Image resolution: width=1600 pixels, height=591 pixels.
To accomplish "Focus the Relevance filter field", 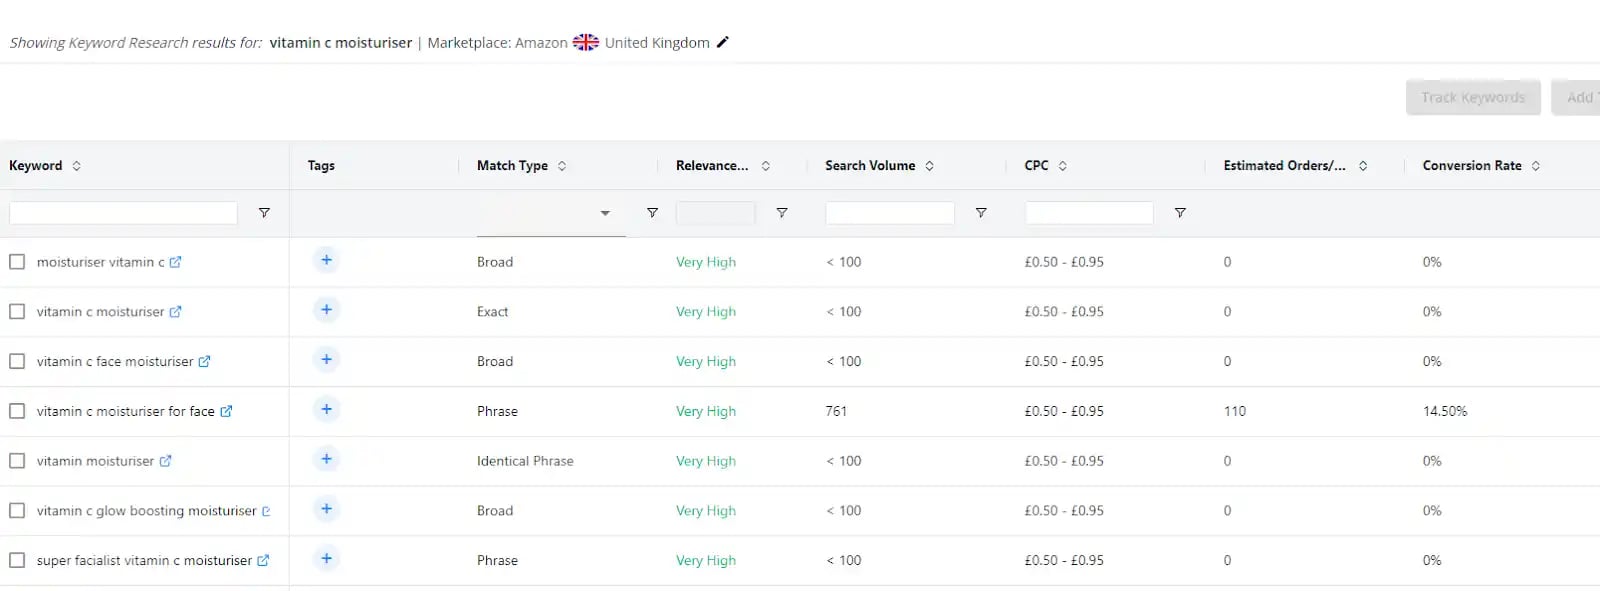I will pos(716,213).
